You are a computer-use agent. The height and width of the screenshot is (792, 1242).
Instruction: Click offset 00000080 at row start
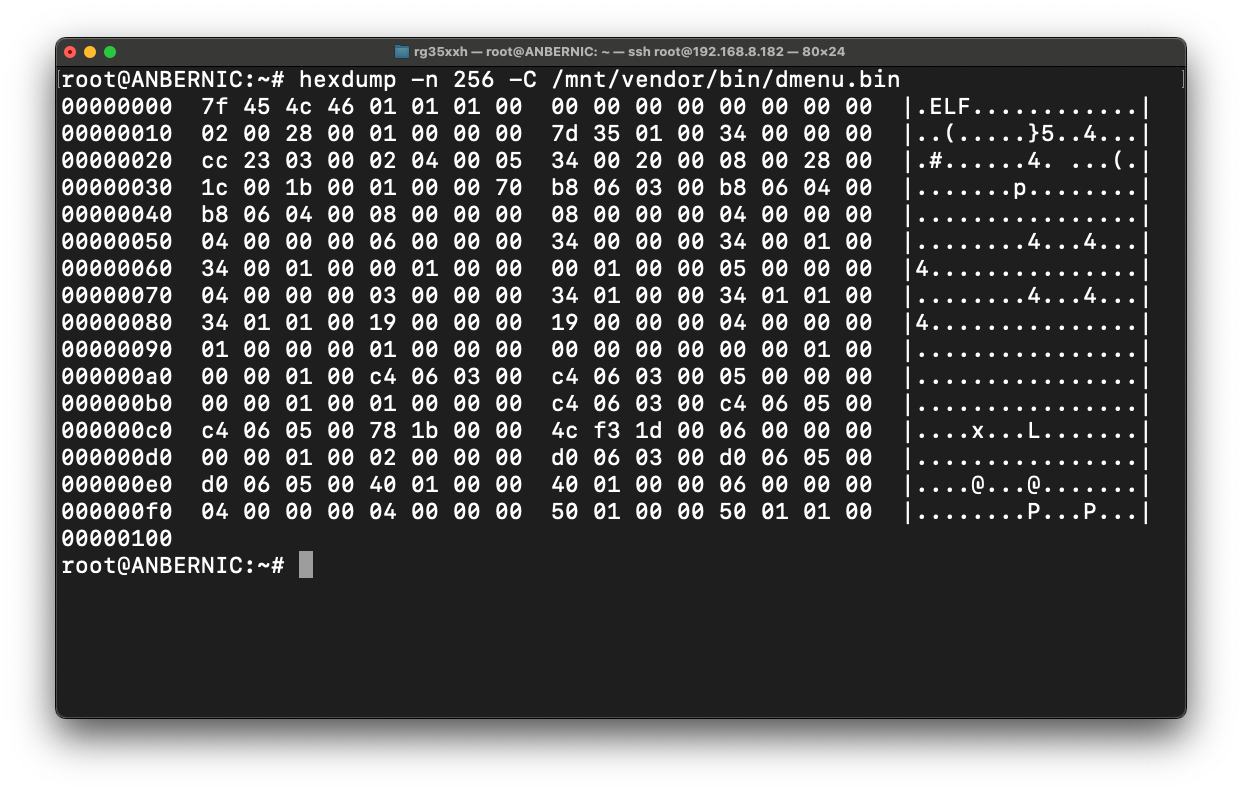(117, 322)
